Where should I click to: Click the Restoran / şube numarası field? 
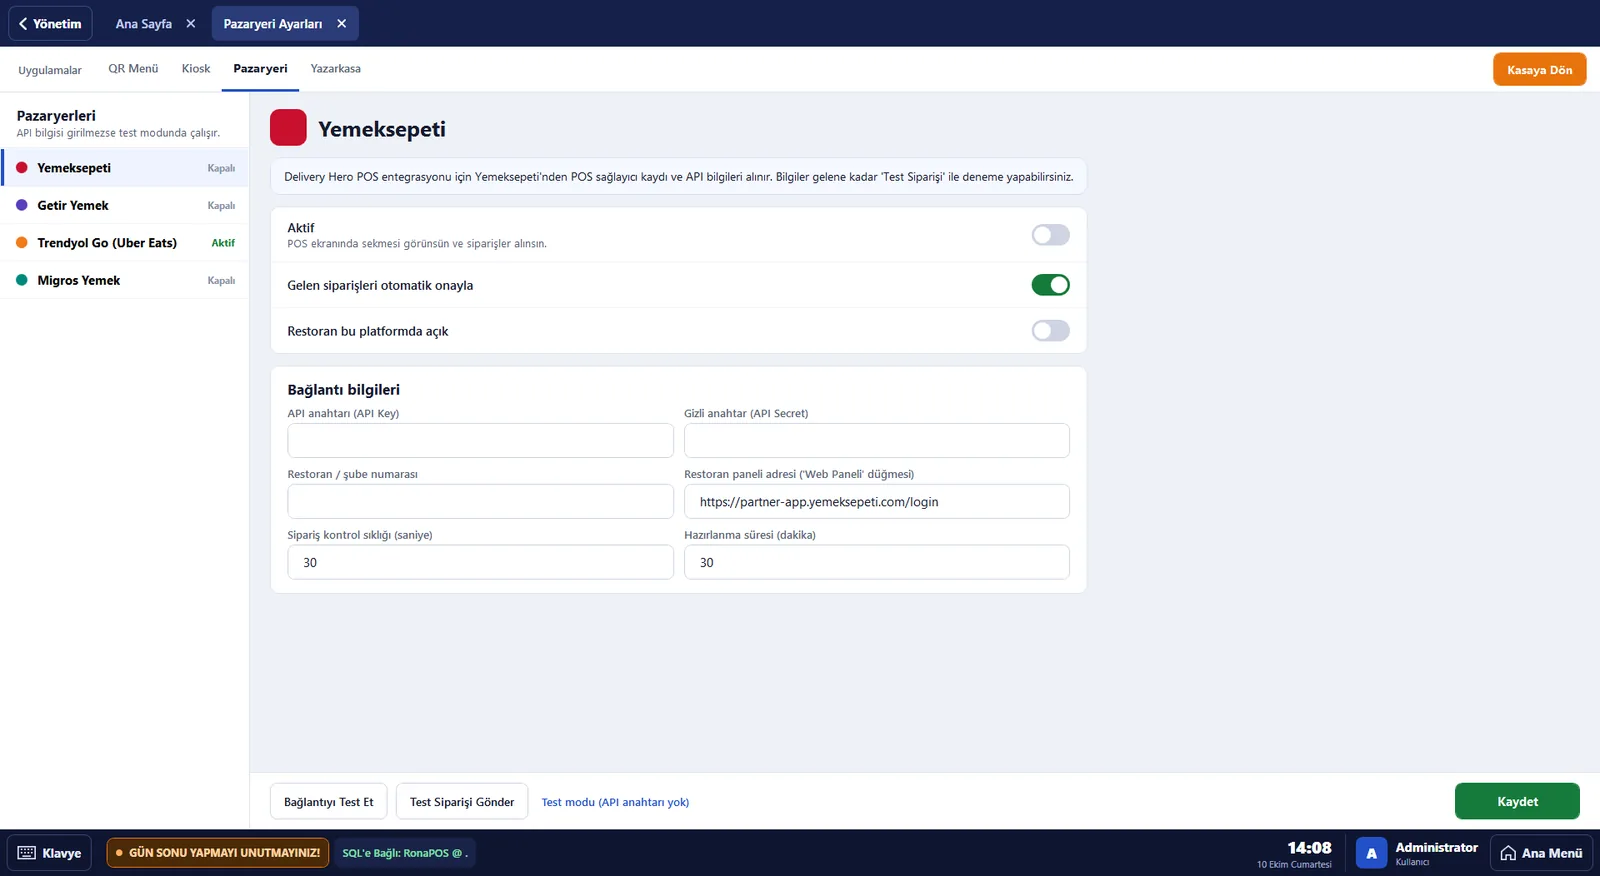(x=480, y=501)
